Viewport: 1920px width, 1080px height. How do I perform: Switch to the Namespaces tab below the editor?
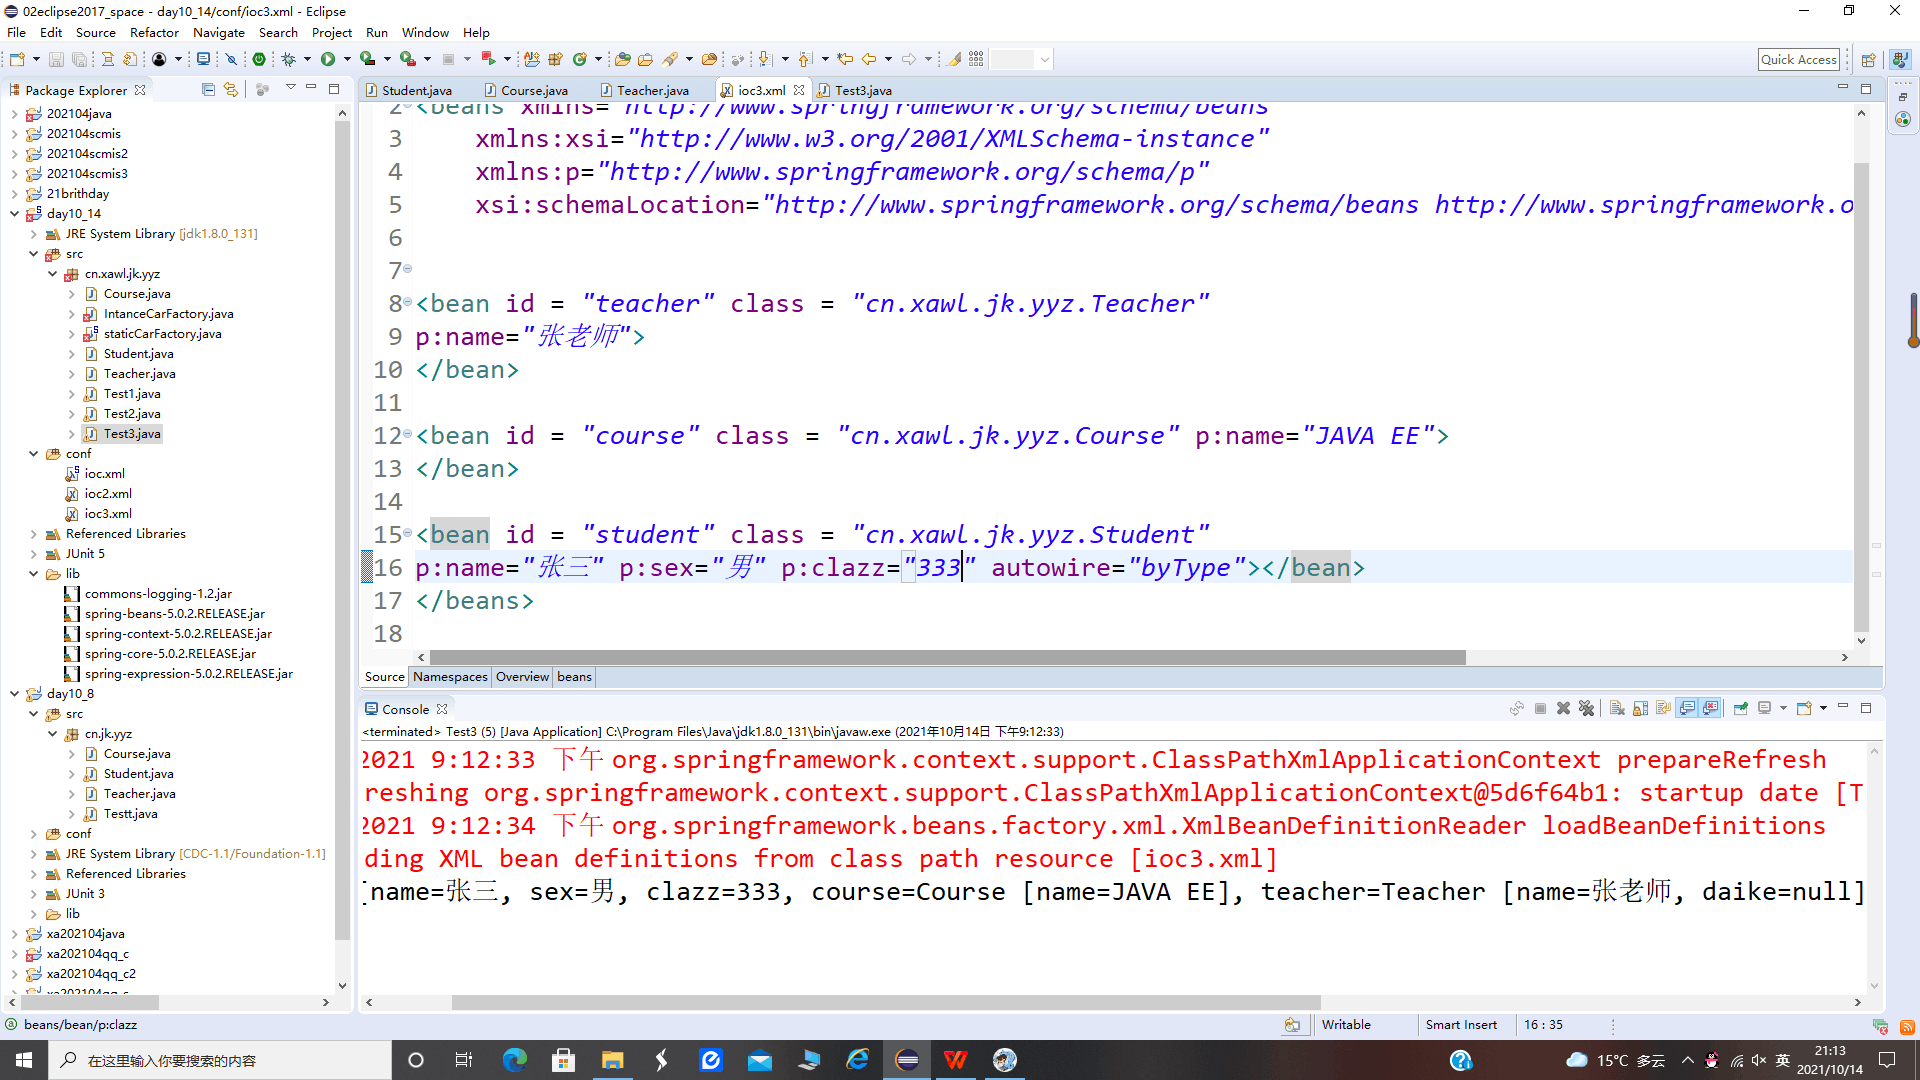(x=450, y=677)
